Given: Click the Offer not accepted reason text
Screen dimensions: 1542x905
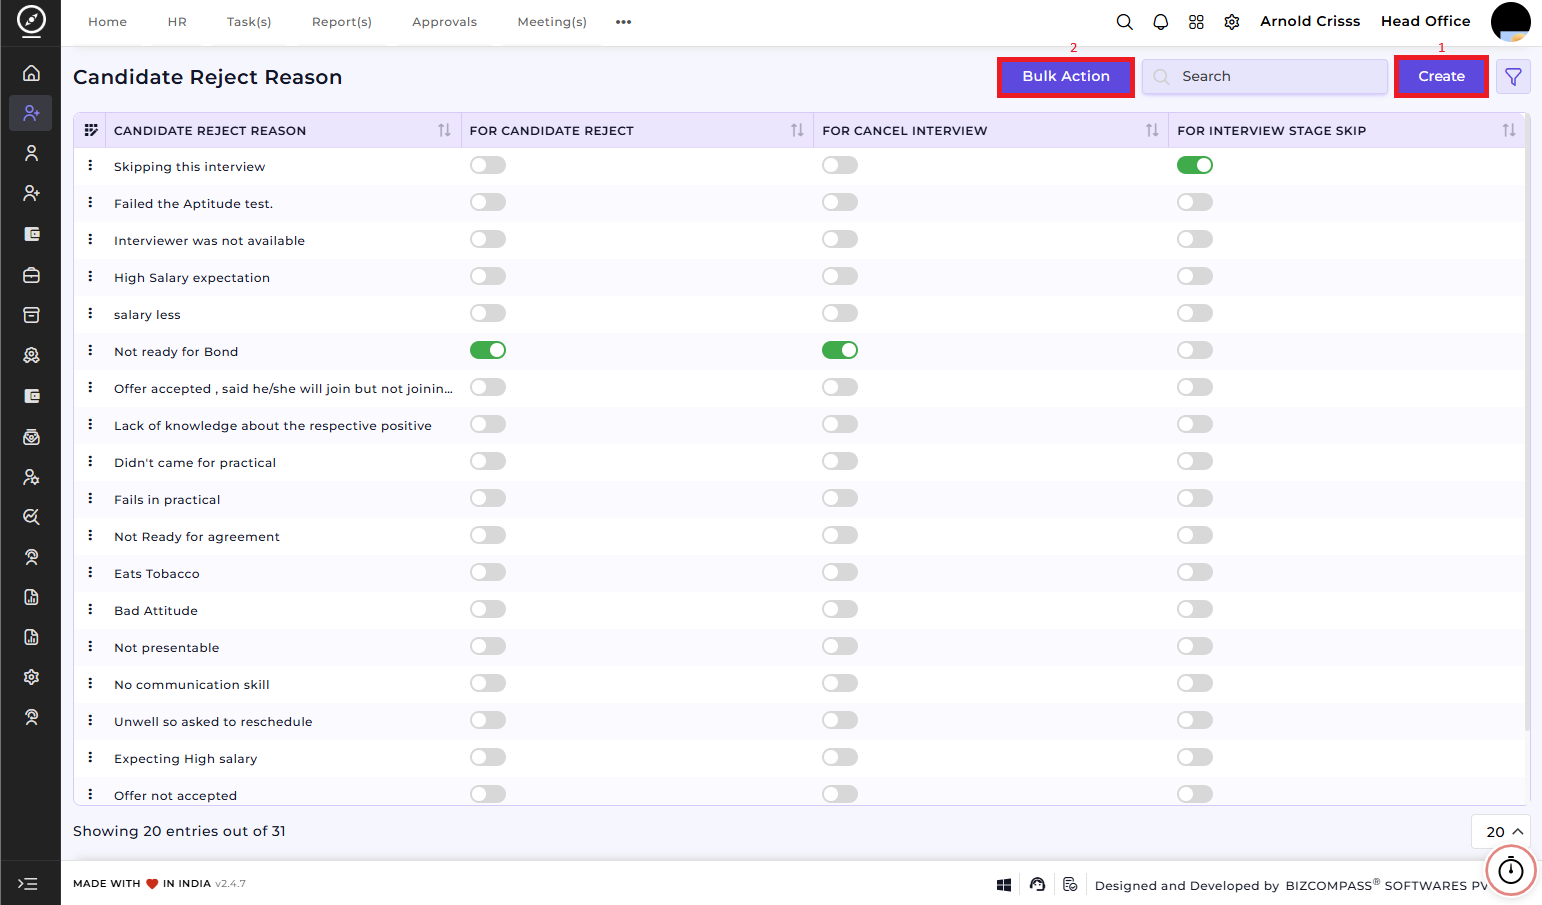Looking at the screenshot, I should pyautogui.click(x=176, y=796).
